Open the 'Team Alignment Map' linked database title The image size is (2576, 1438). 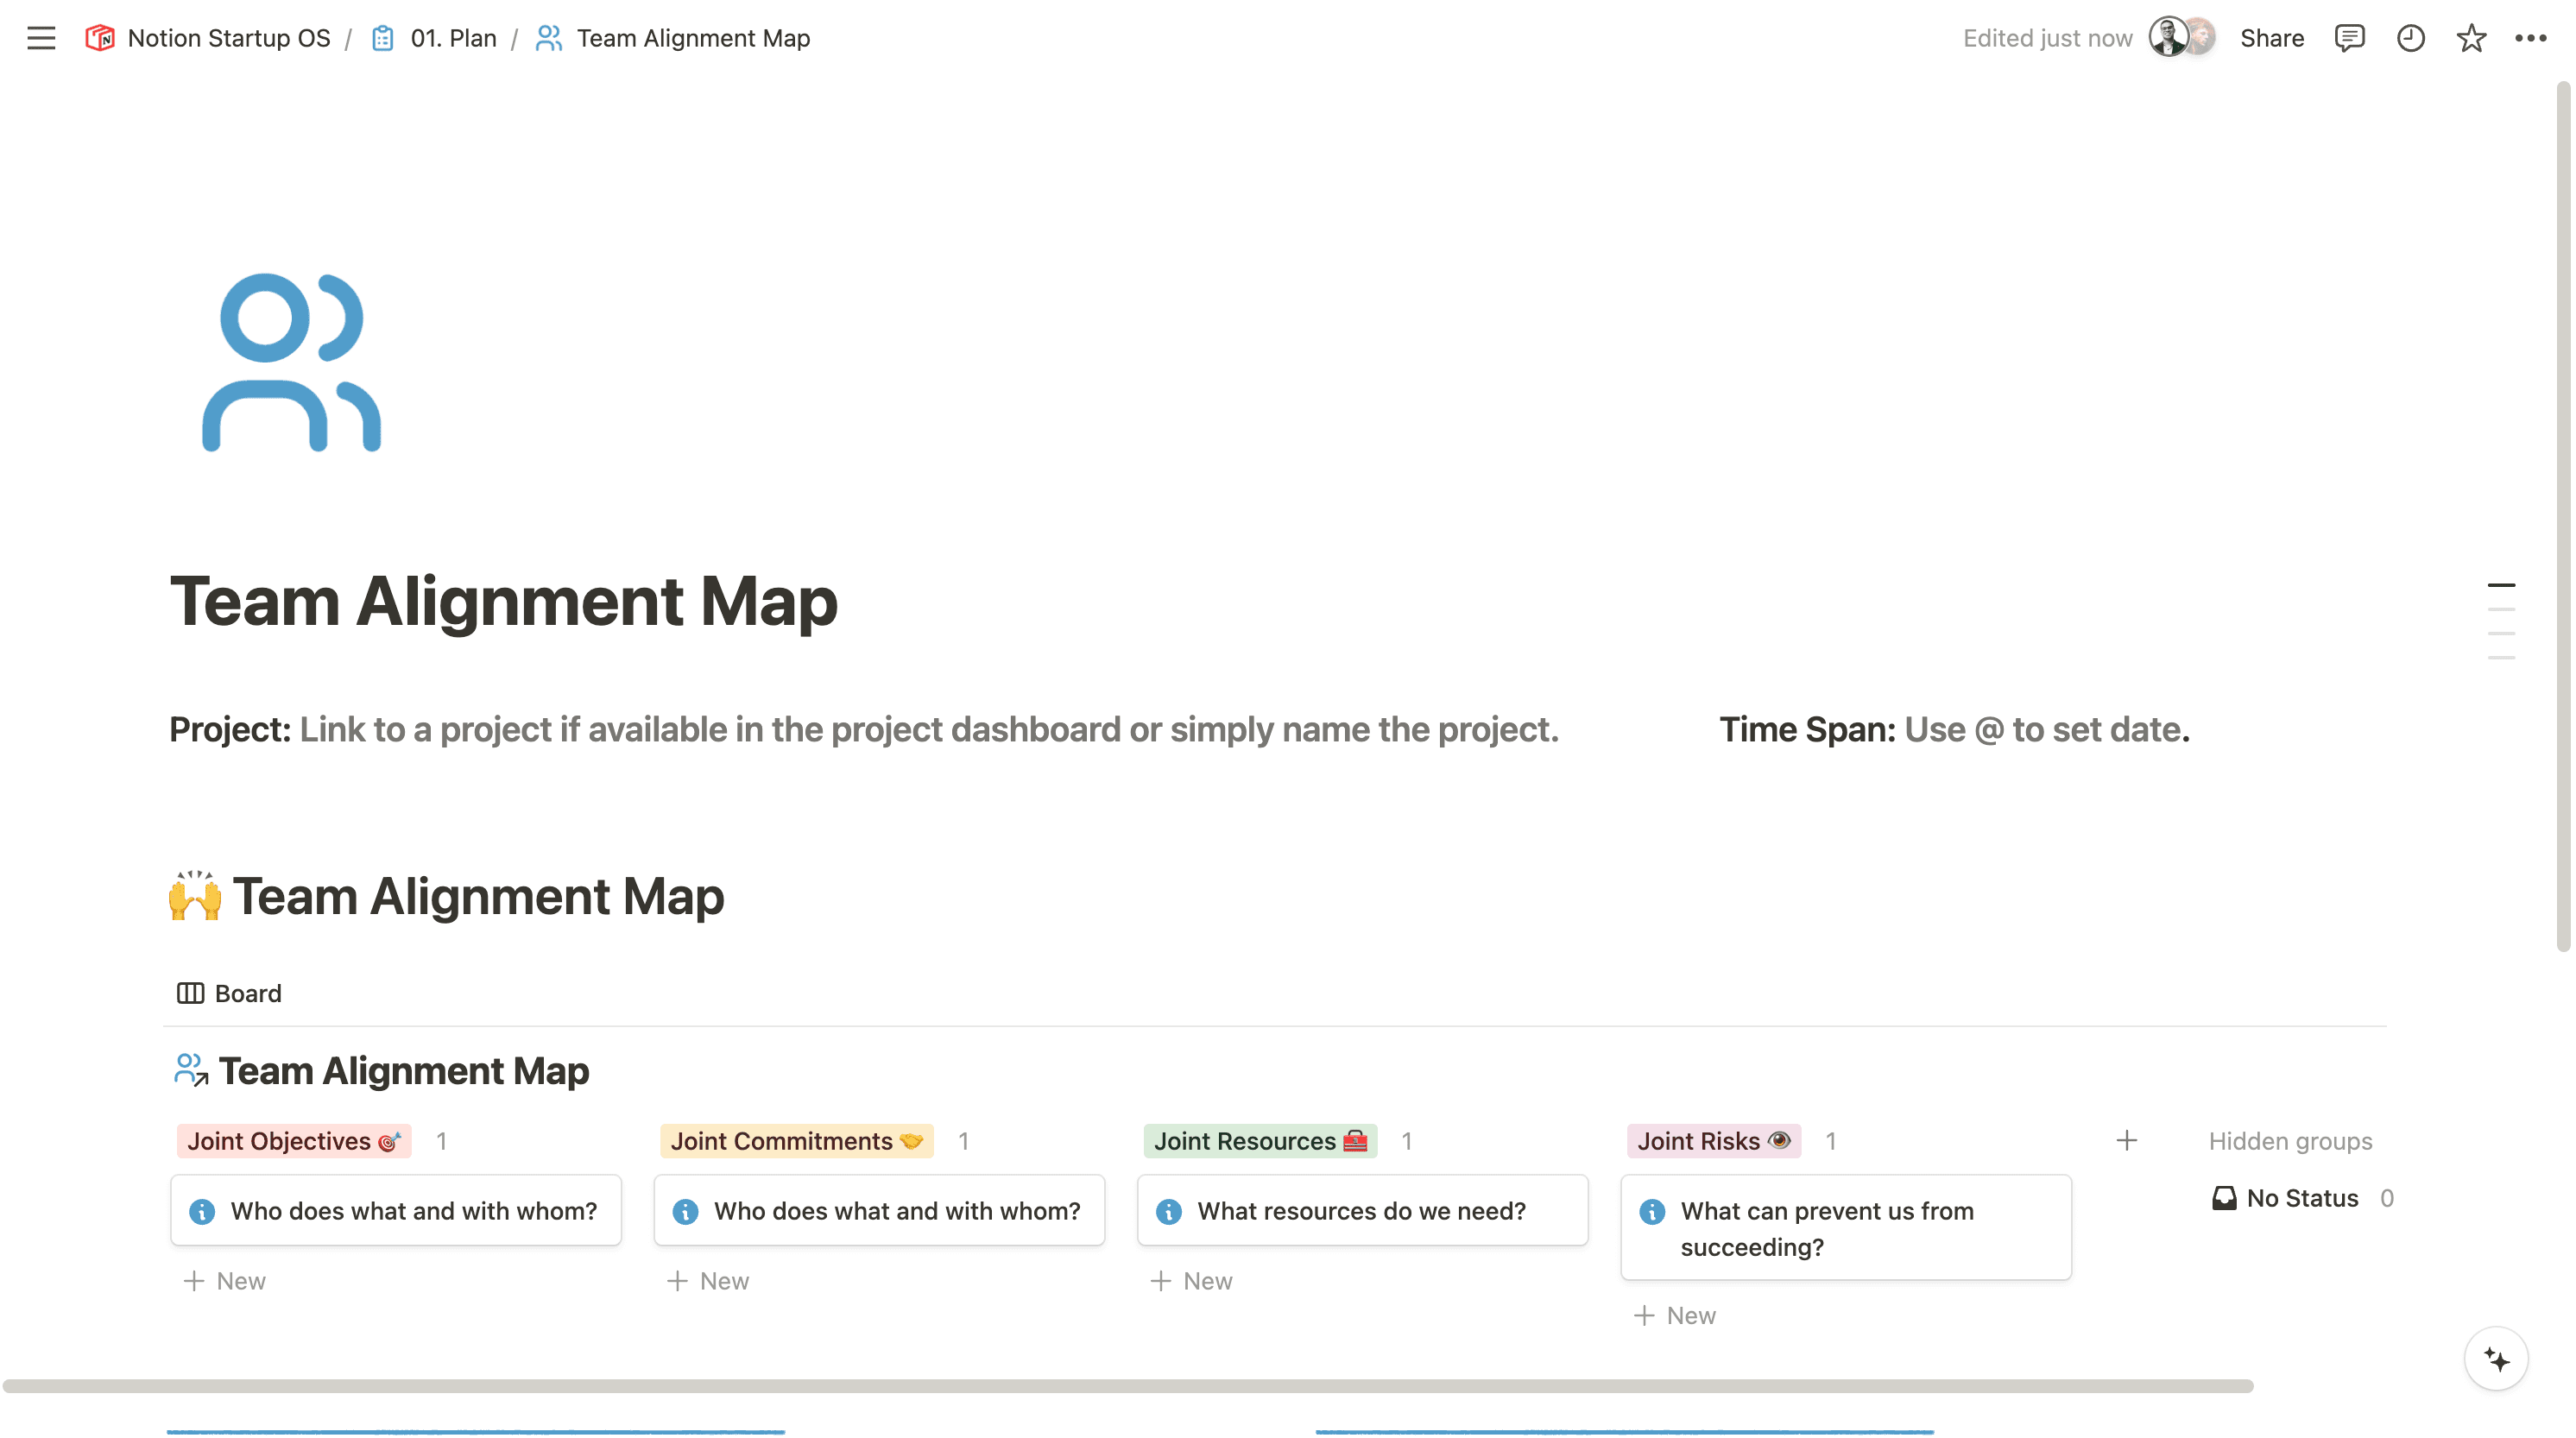(x=405, y=1070)
